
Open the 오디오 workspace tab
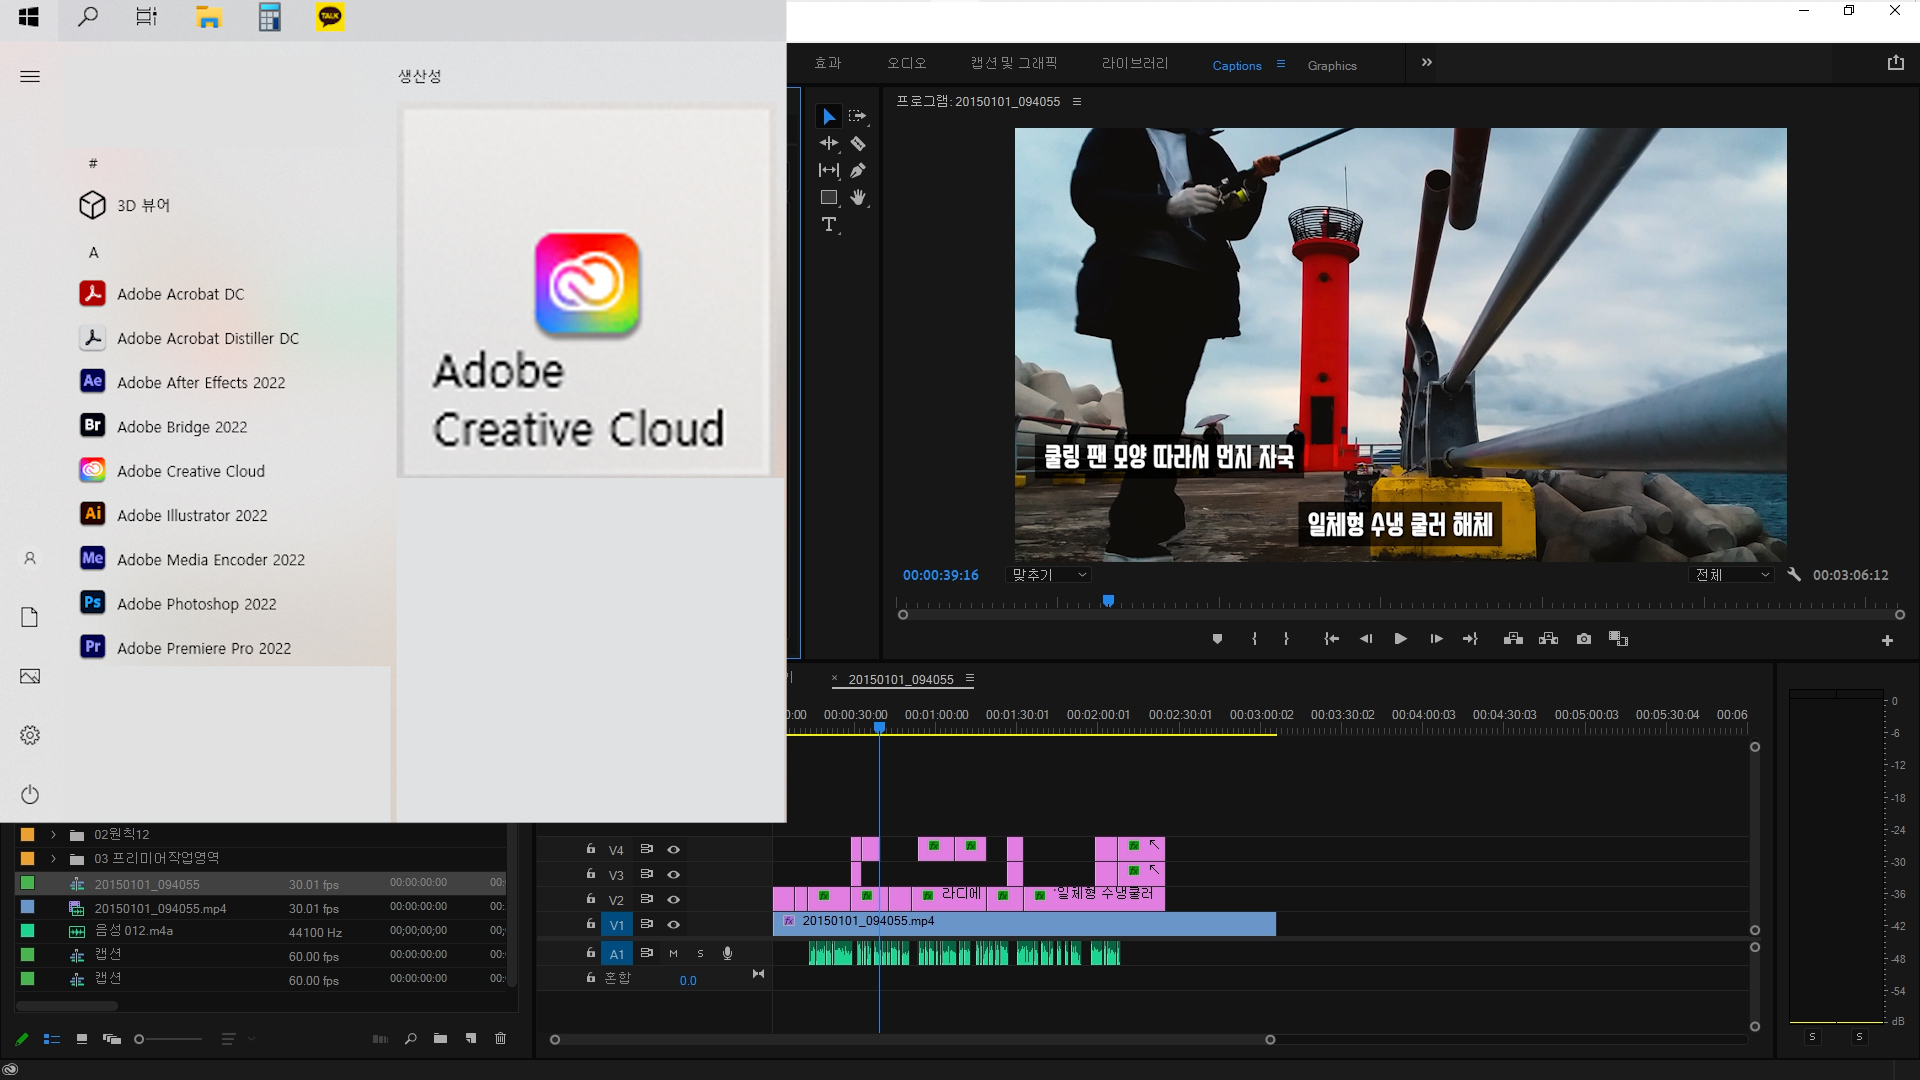tap(906, 63)
